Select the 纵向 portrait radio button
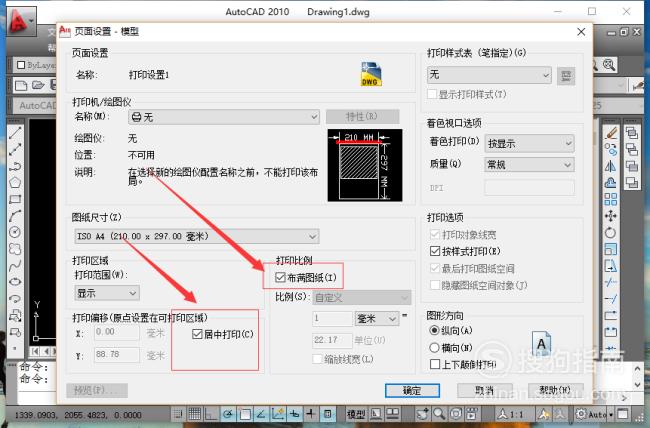Viewport: 650px width, 428px height. point(434,330)
